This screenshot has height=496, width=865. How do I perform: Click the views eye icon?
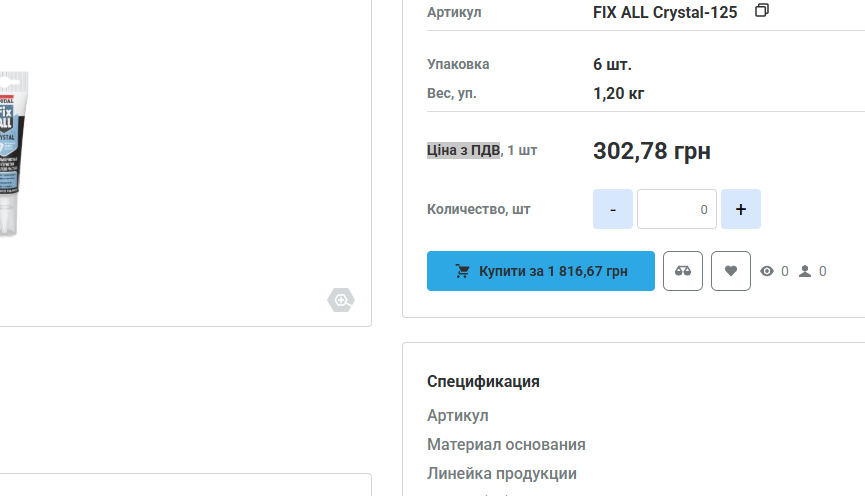[767, 271]
